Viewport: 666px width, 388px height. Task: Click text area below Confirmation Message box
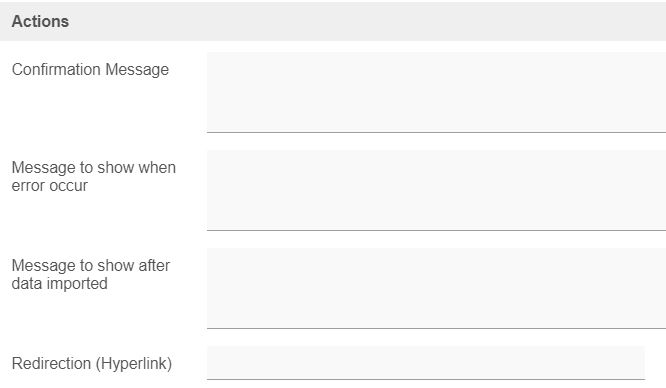pyautogui.click(x=436, y=190)
